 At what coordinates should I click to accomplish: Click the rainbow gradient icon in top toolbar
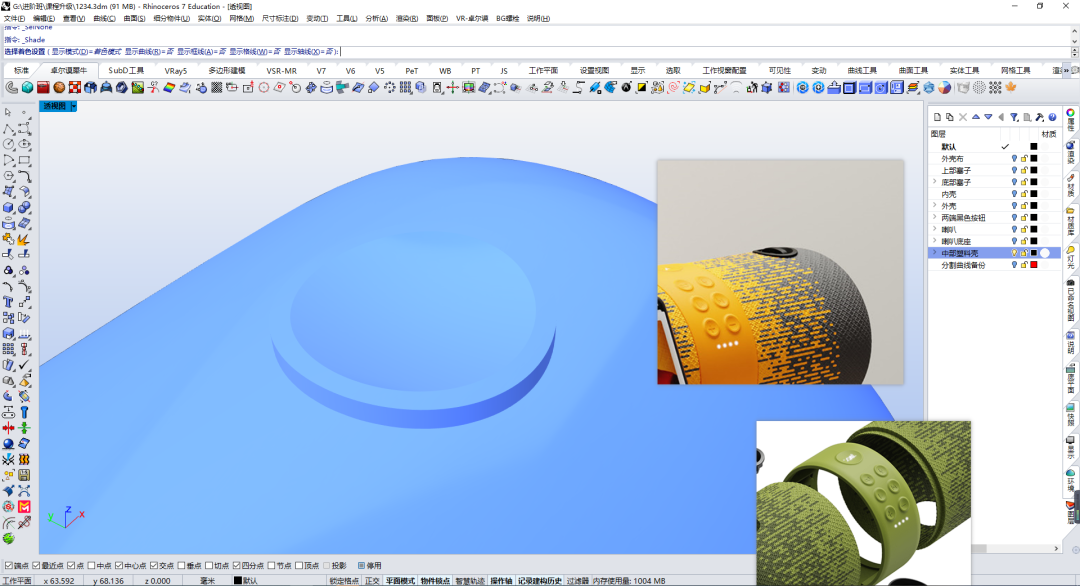(x=169, y=87)
